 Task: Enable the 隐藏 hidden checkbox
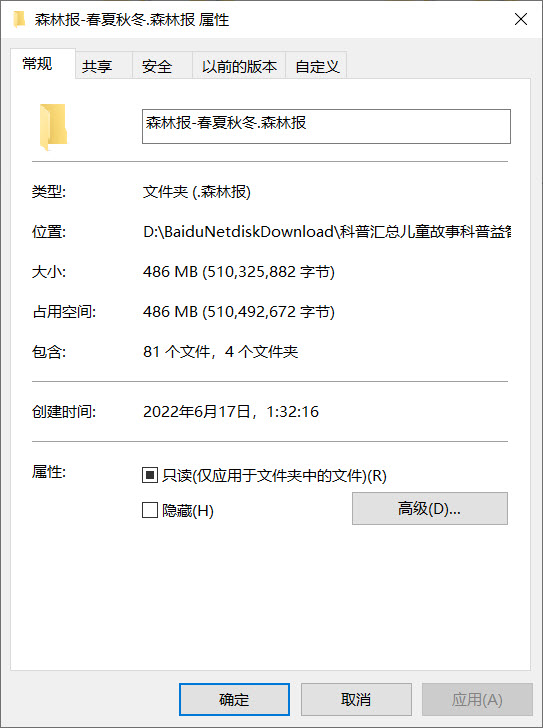150,510
